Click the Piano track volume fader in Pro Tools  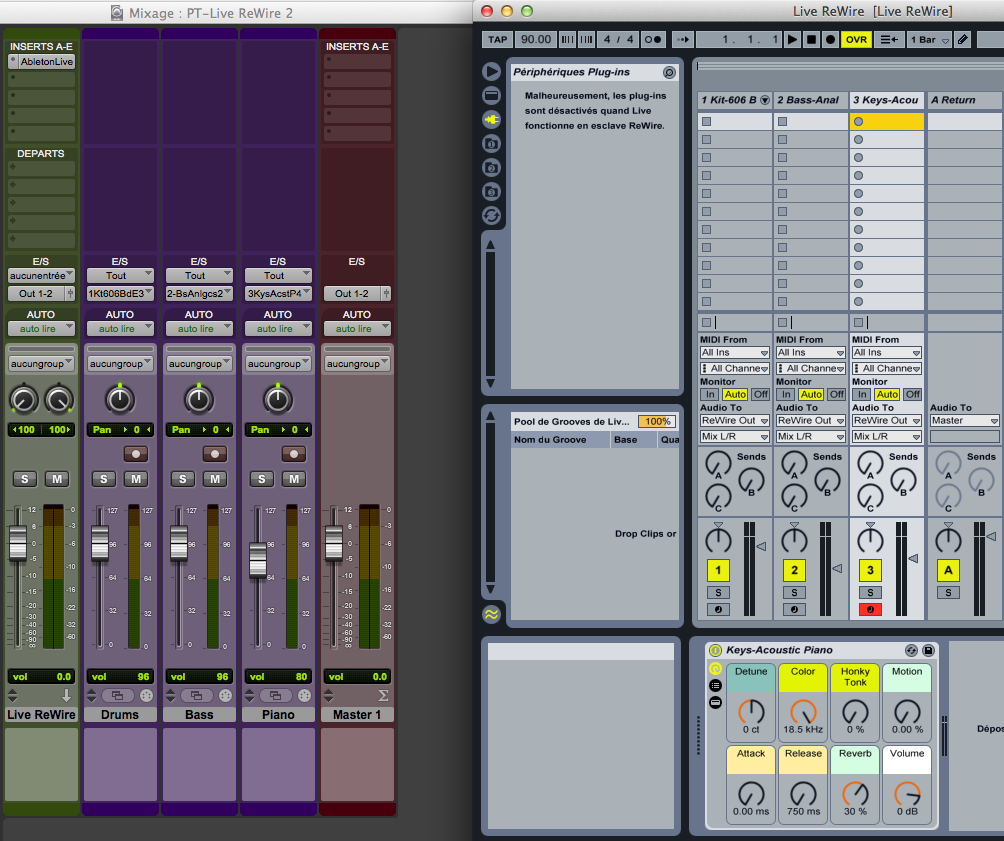pyautogui.click(x=257, y=560)
